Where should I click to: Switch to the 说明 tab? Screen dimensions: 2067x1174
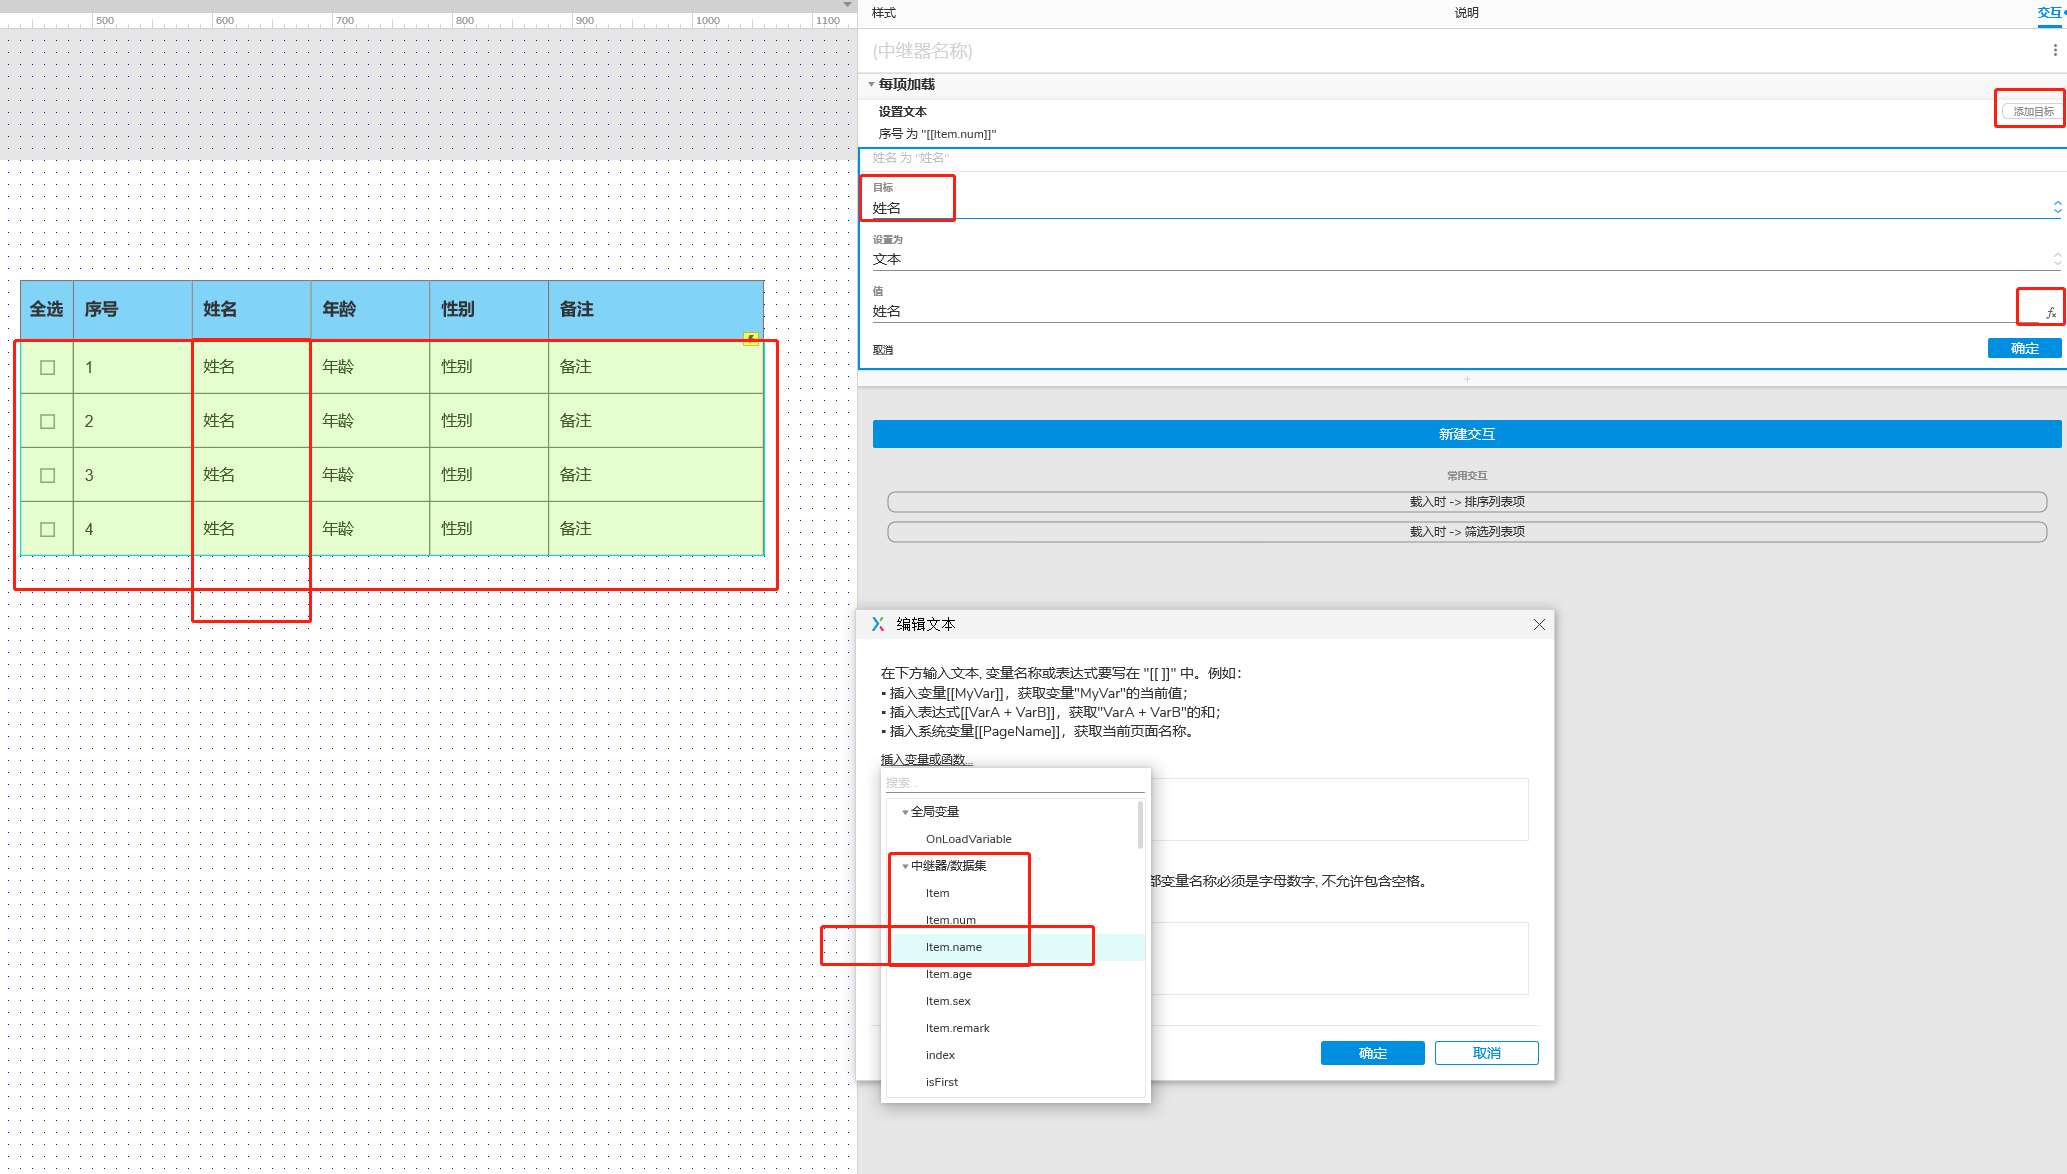[1466, 13]
